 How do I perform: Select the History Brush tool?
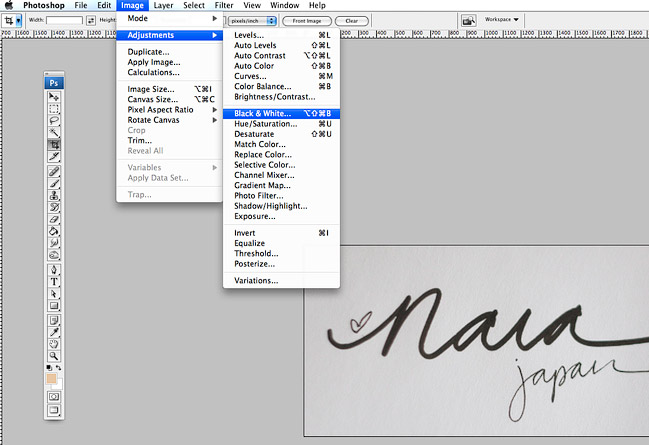click(54, 207)
